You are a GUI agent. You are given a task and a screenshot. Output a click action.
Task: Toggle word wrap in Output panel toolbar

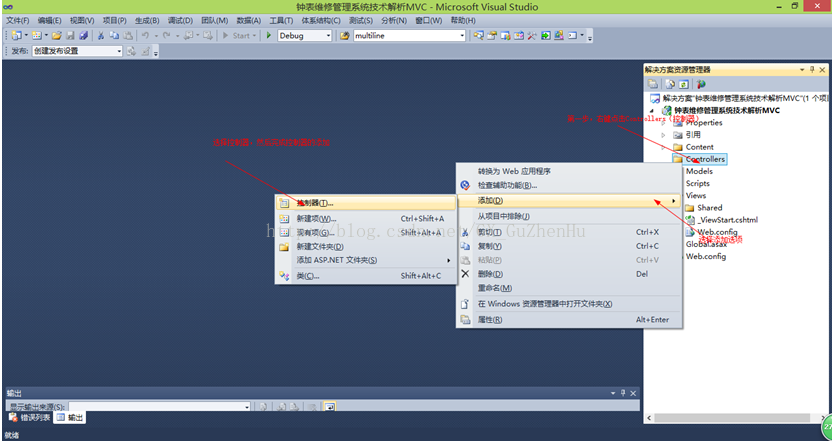[x=330, y=407]
